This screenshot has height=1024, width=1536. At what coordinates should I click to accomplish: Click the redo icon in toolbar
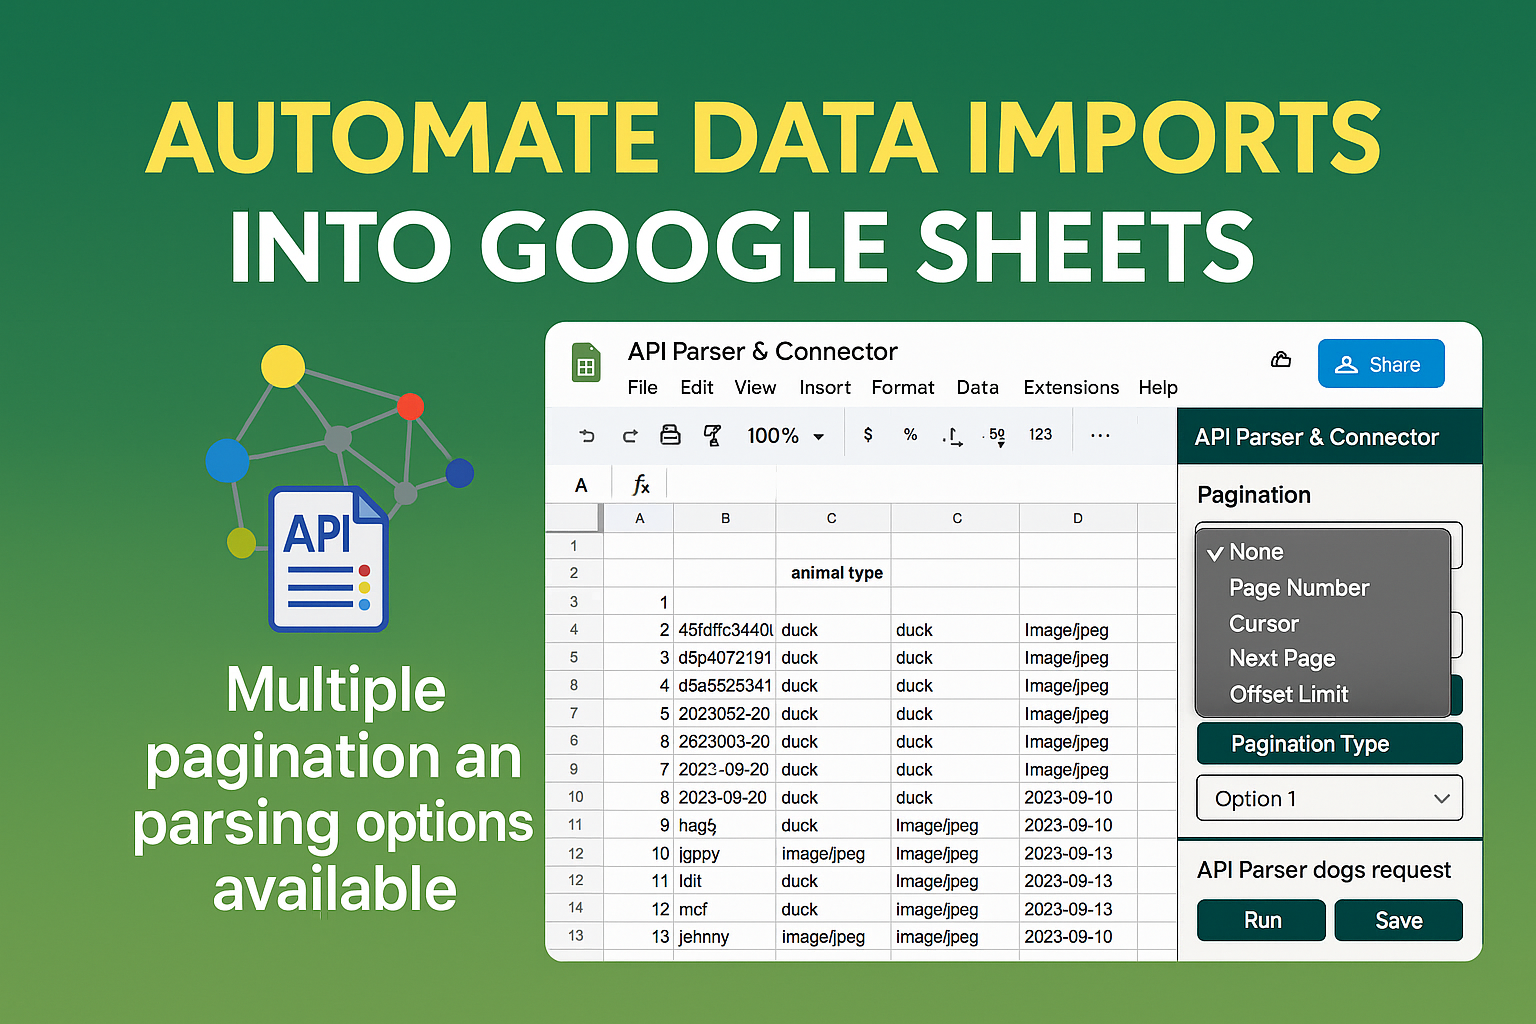pyautogui.click(x=629, y=435)
